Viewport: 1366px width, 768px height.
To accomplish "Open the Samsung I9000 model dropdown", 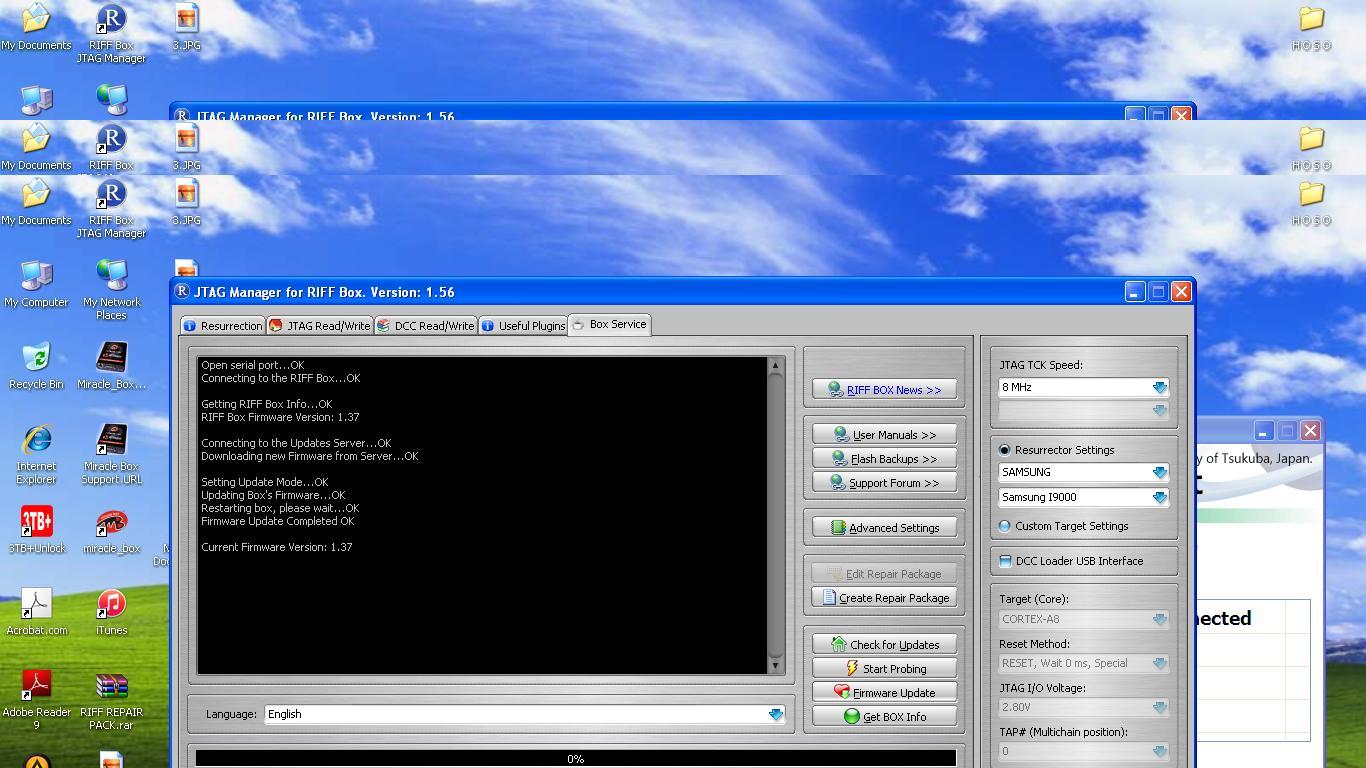I will tap(1084, 497).
